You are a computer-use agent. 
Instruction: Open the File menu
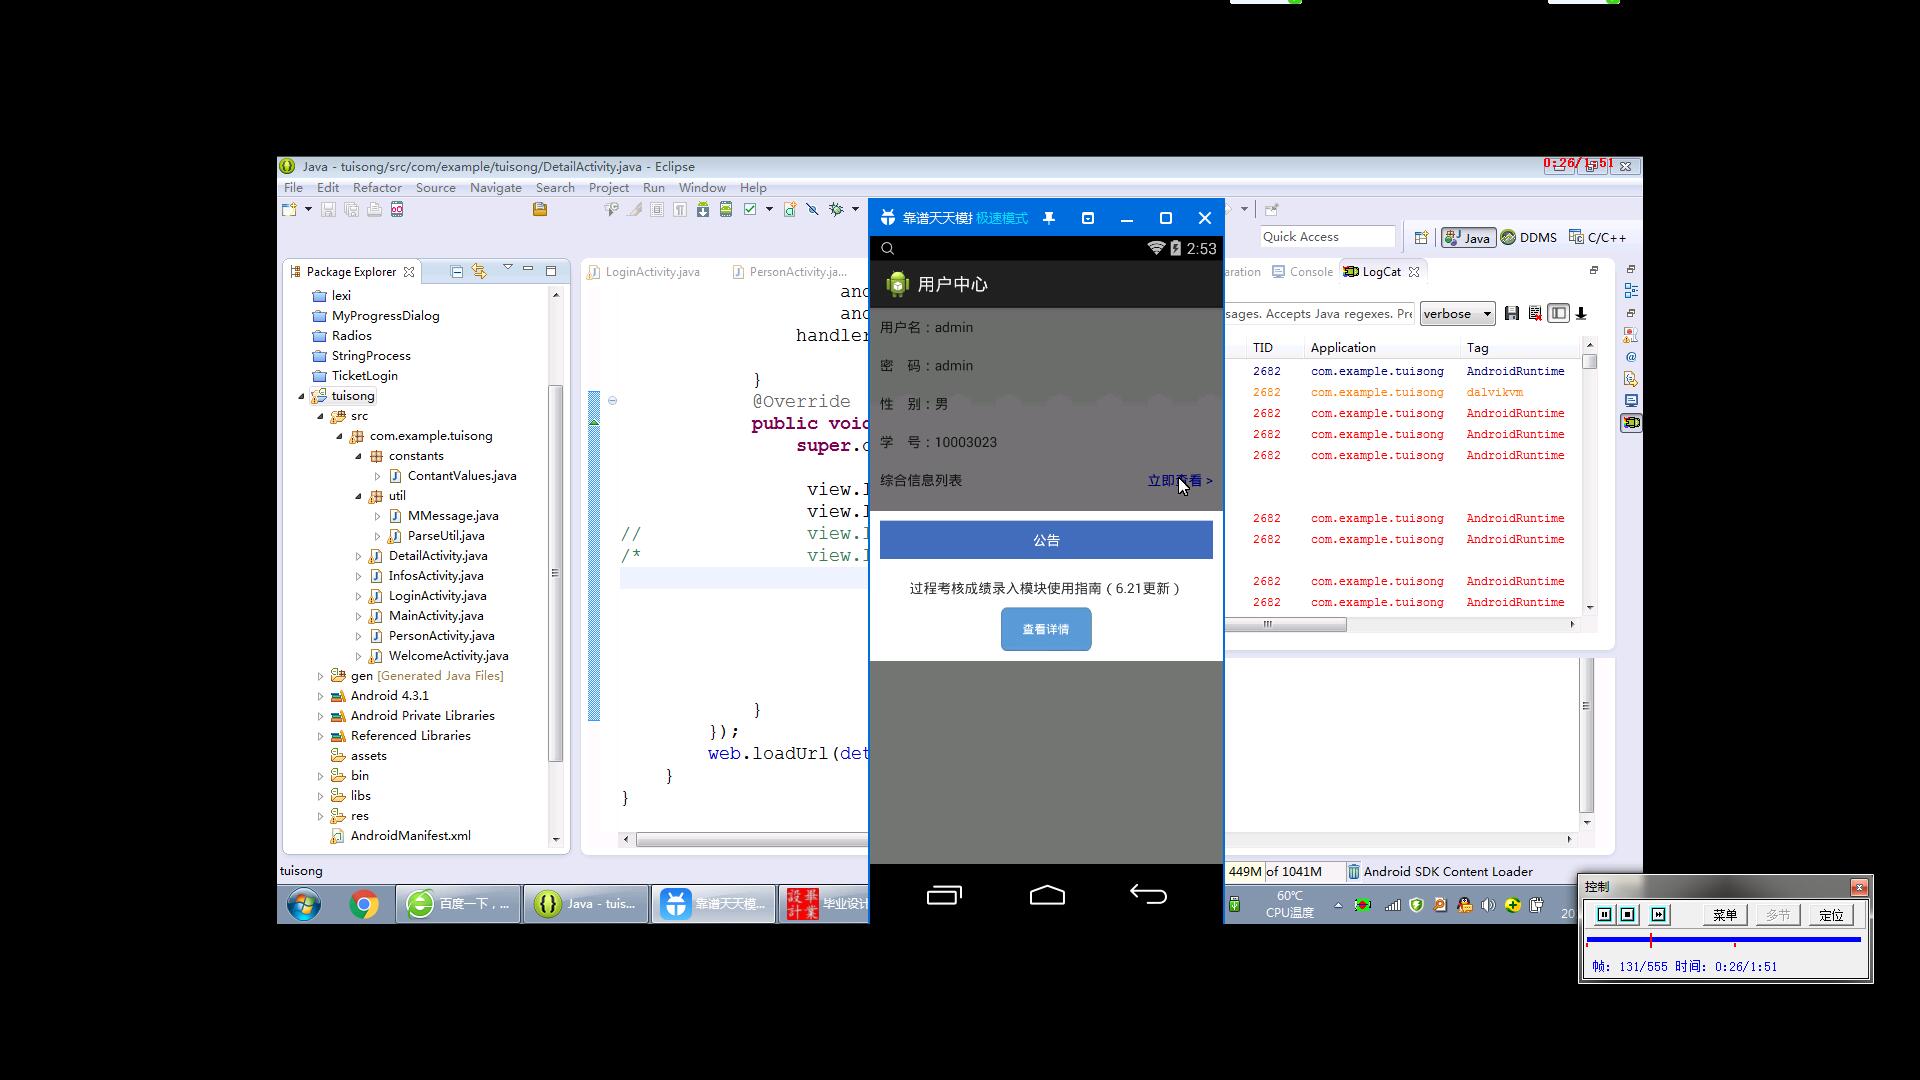(293, 187)
